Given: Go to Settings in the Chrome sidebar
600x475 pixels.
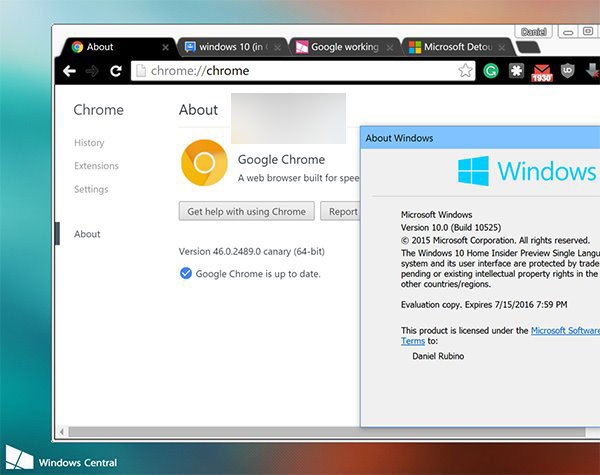Looking at the screenshot, I should tap(91, 189).
